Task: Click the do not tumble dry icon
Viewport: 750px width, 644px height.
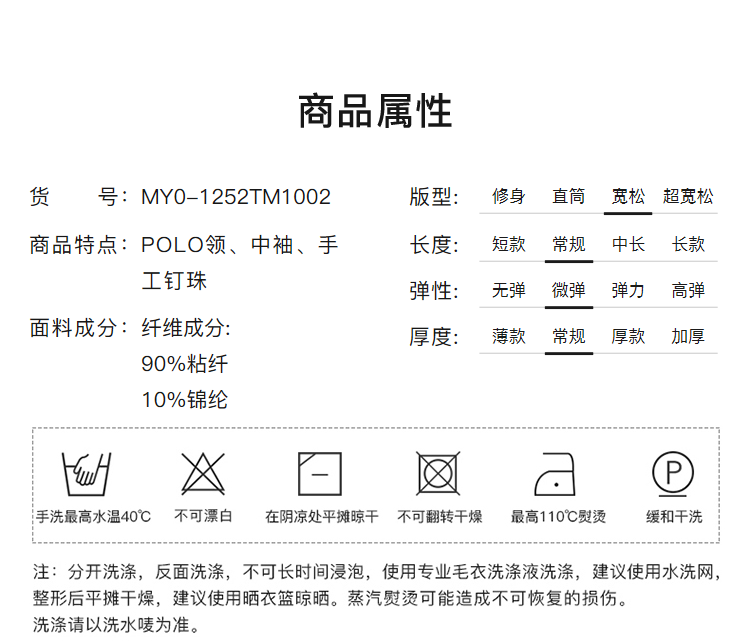Action: pyautogui.click(x=438, y=473)
